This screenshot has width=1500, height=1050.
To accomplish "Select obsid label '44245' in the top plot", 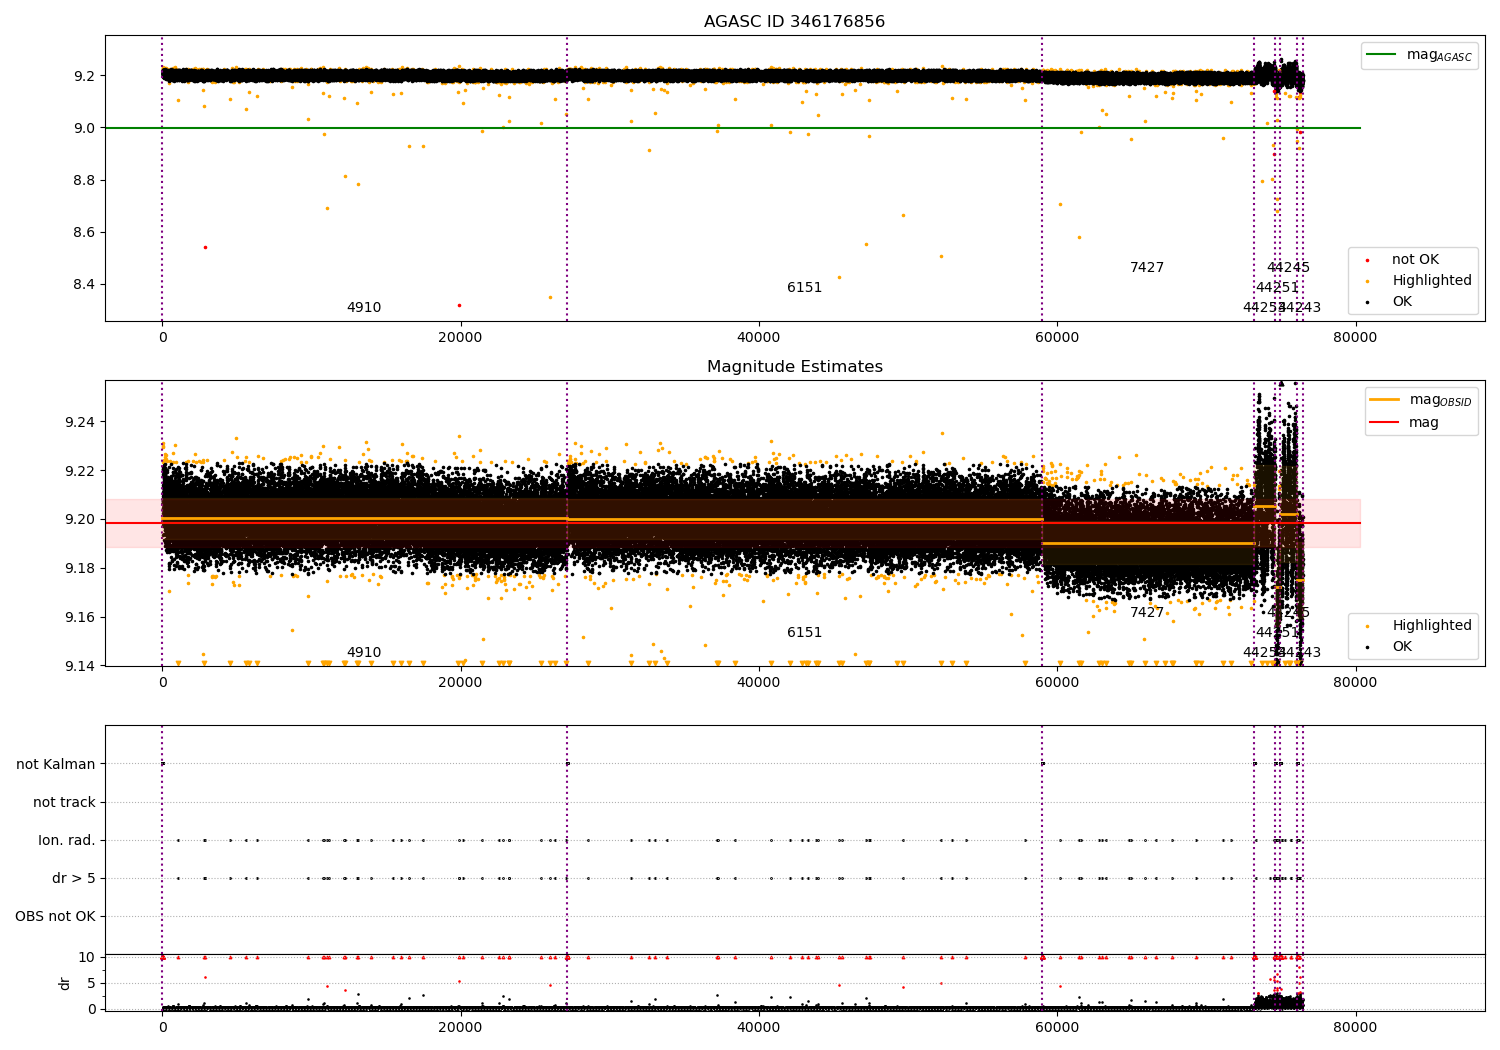I will click(x=1288, y=268).
